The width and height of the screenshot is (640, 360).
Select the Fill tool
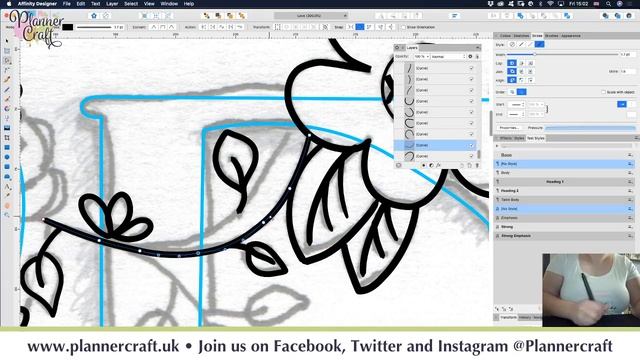[7, 109]
